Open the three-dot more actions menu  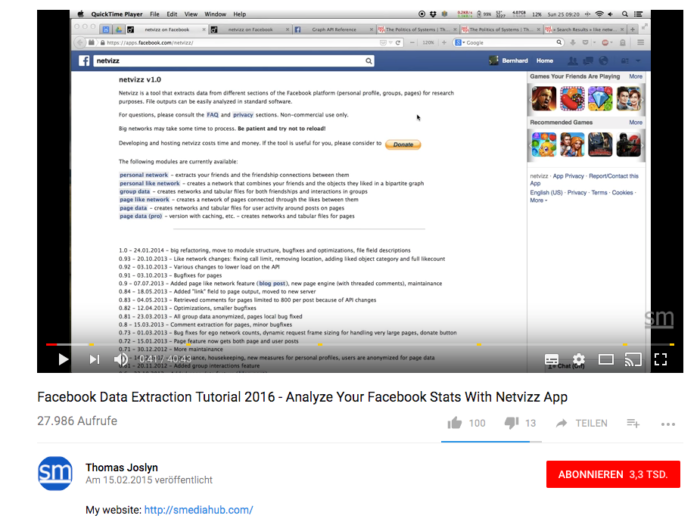(668, 424)
